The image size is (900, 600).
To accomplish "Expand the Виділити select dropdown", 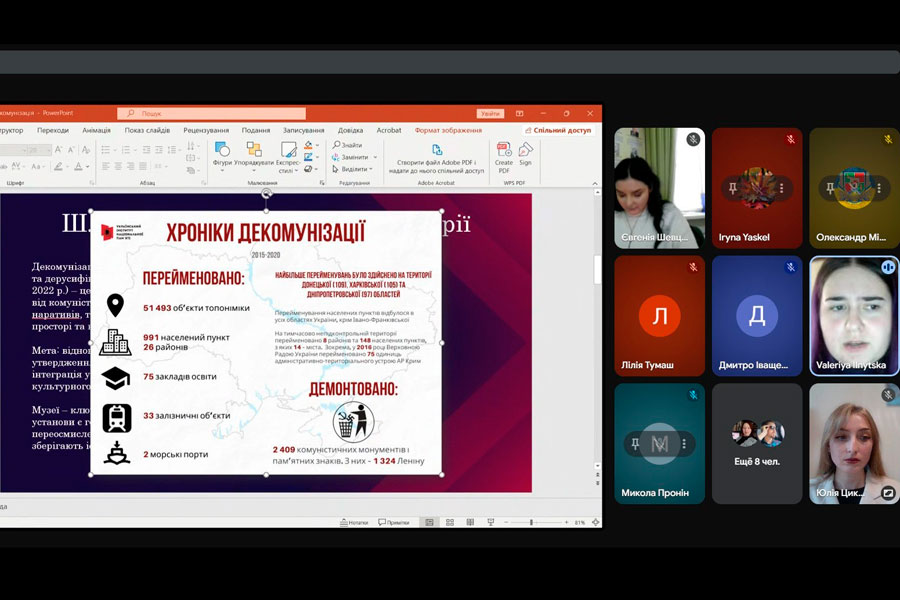I will pyautogui.click(x=372, y=168).
